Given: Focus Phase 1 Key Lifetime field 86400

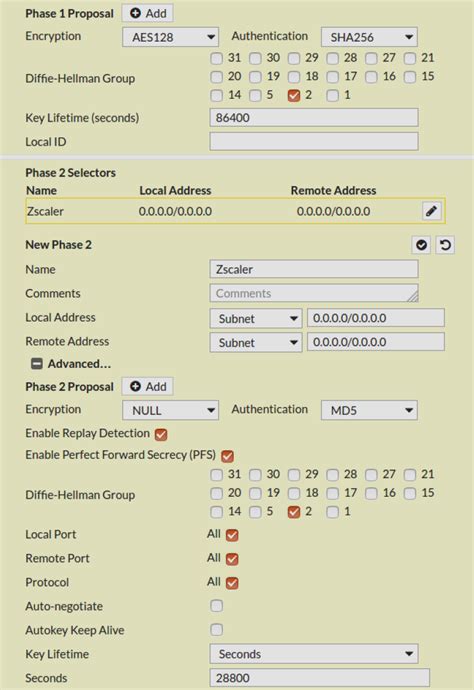Looking at the screenshot, I should pyautogui.click(x=314, y=117).
